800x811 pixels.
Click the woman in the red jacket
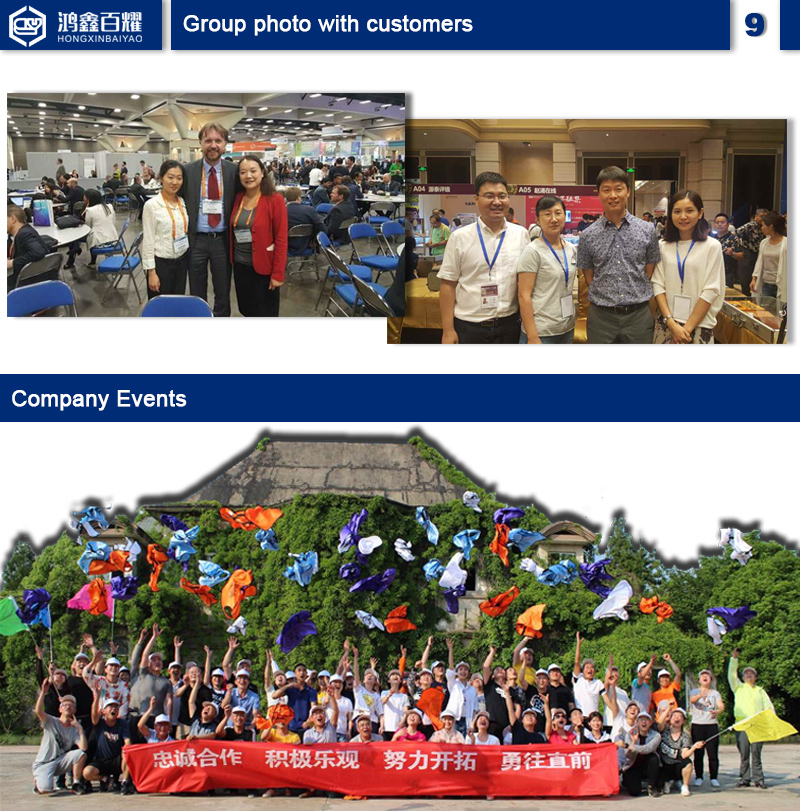258,235
